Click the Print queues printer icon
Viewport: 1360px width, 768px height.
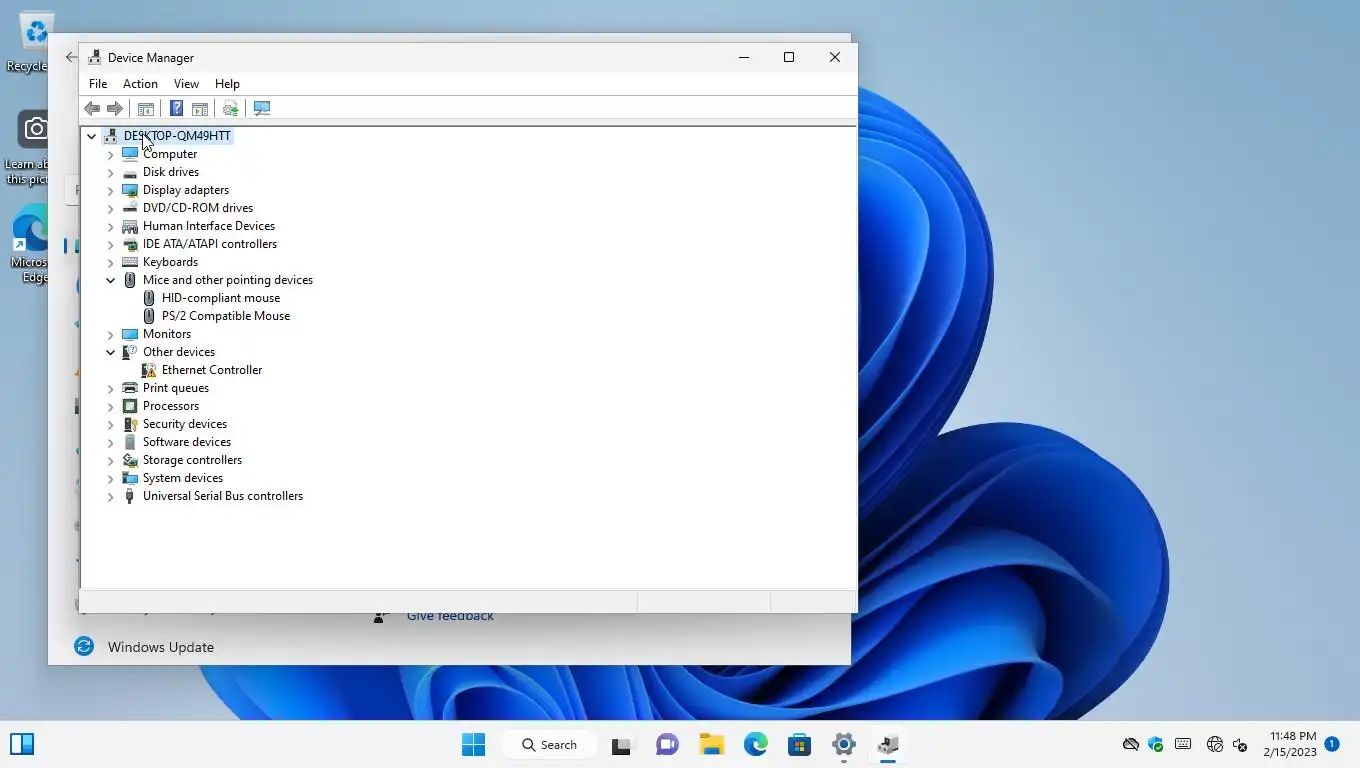130,388
